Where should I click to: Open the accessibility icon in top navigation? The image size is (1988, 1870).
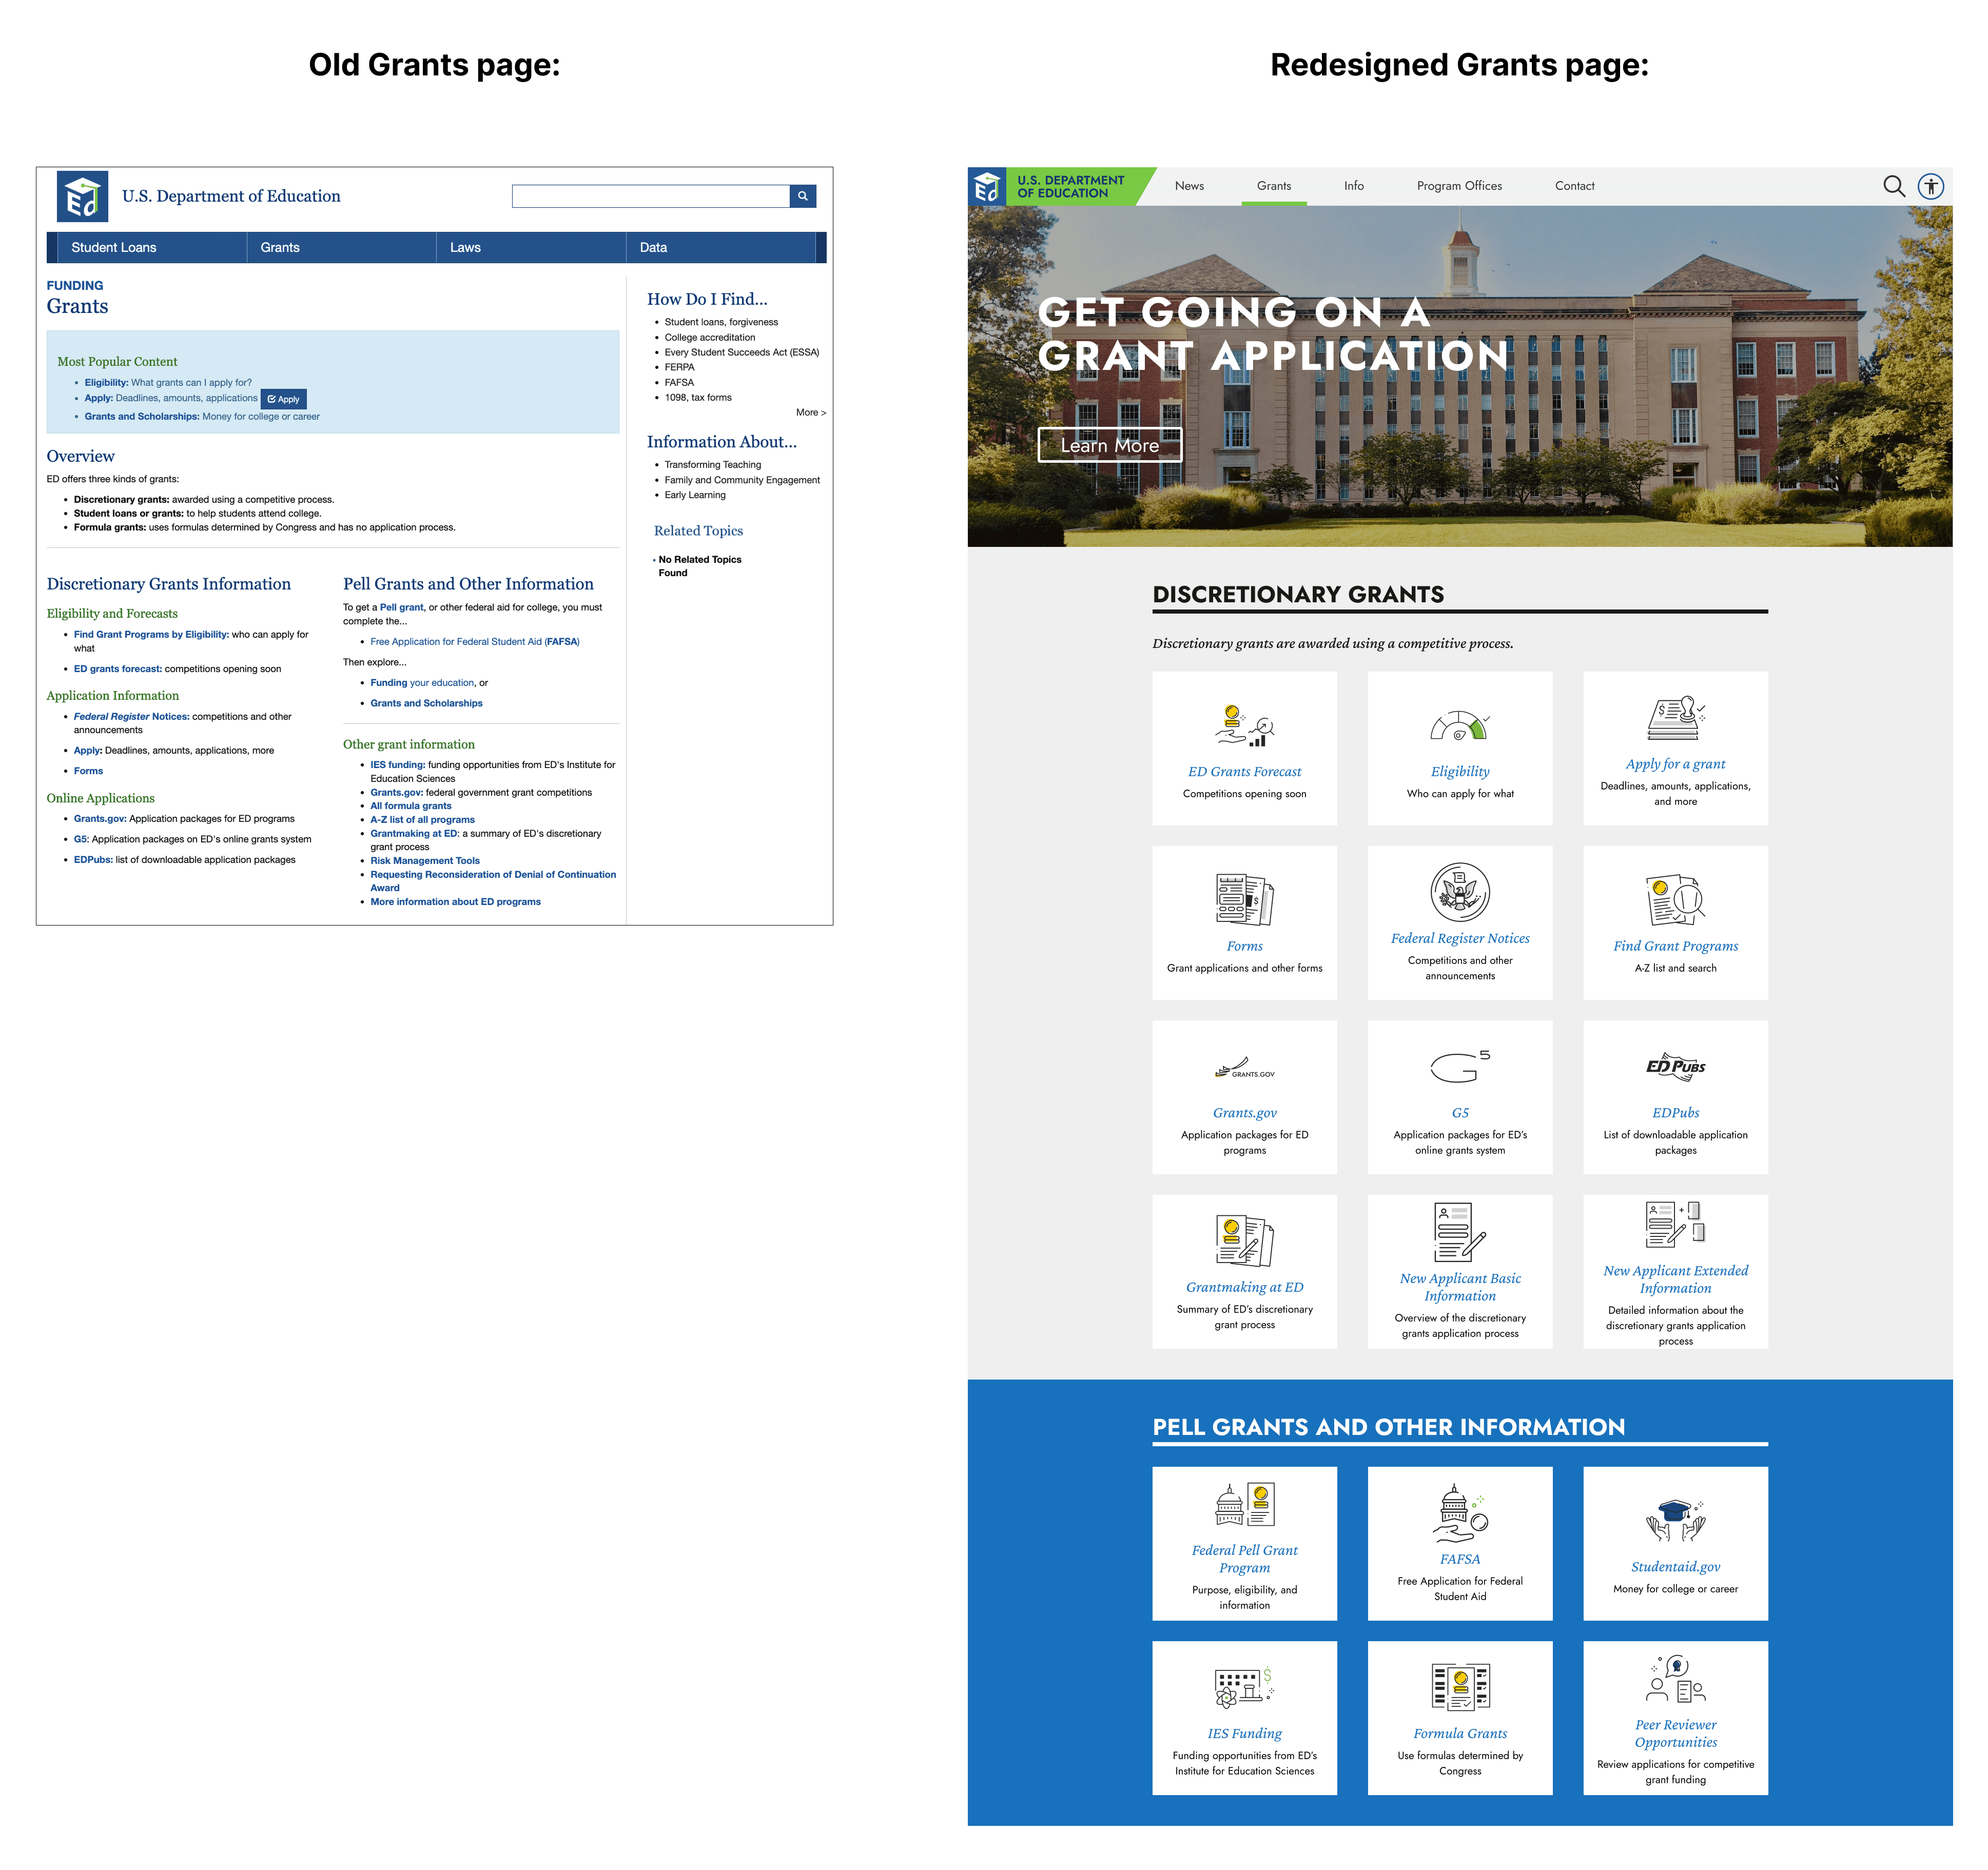click(1930, 186)
